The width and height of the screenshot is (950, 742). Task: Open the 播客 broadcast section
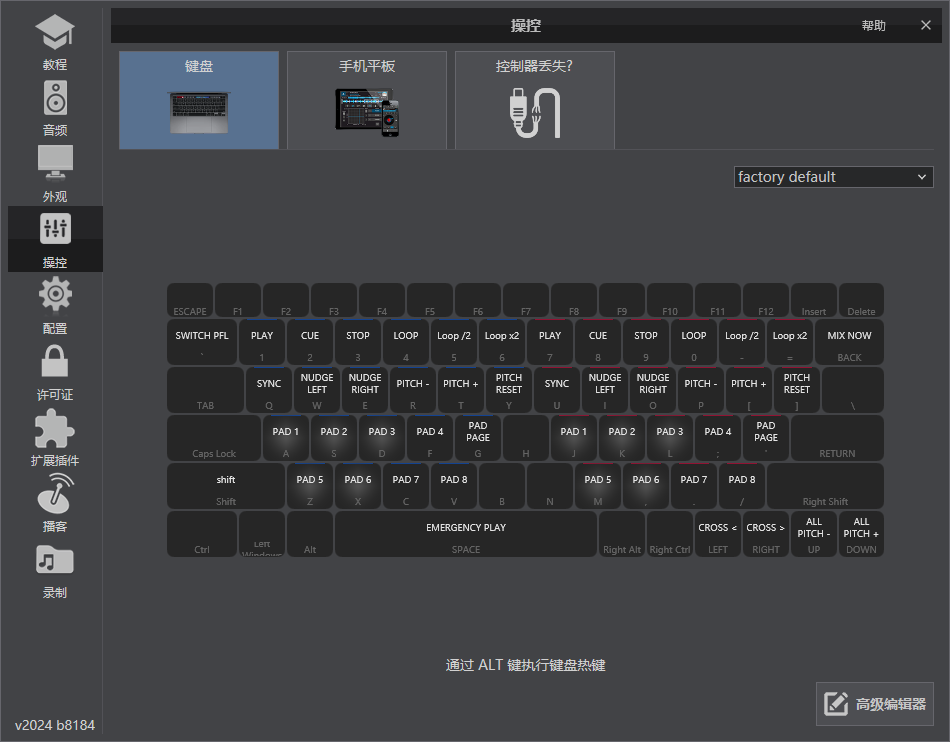(x=55, y=503)
